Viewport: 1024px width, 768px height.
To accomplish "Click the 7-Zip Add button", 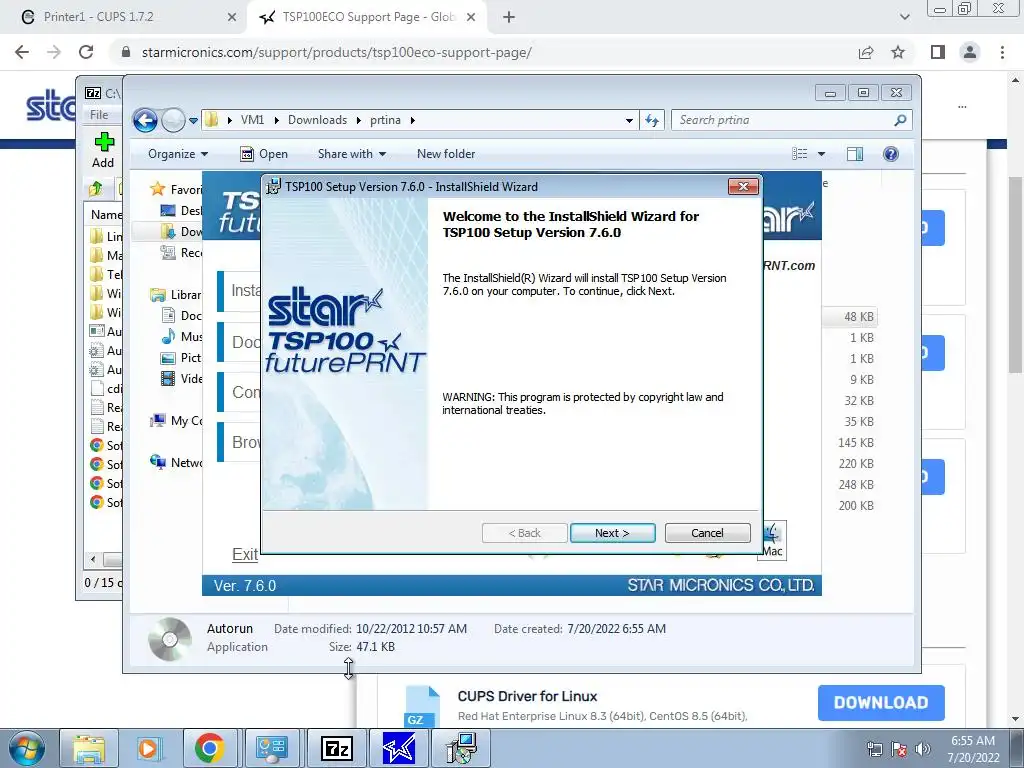I will pos(103,150).
